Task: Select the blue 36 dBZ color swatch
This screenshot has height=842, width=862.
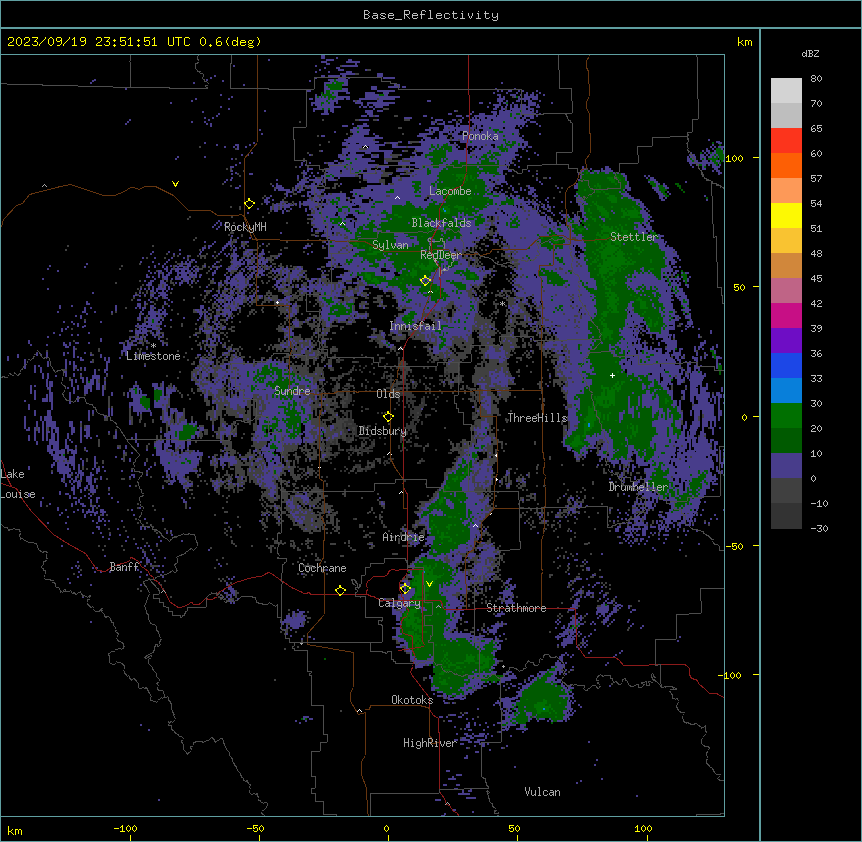Action: click(x=786, y=365)
